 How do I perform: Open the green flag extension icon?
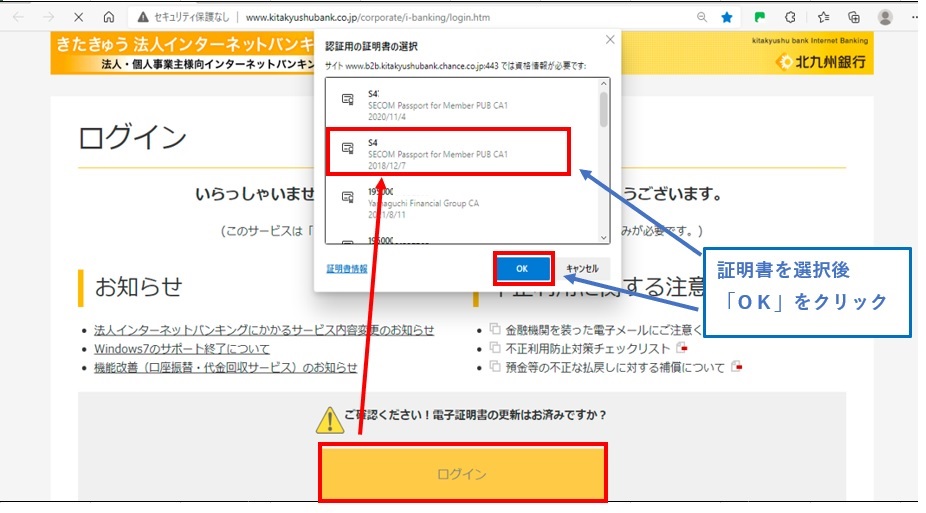pyautogui.click(x=759, y=17)
